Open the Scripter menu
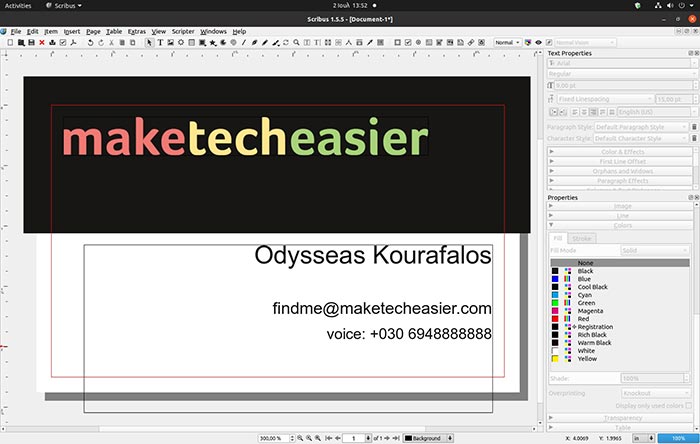 (x=183, y=31)
